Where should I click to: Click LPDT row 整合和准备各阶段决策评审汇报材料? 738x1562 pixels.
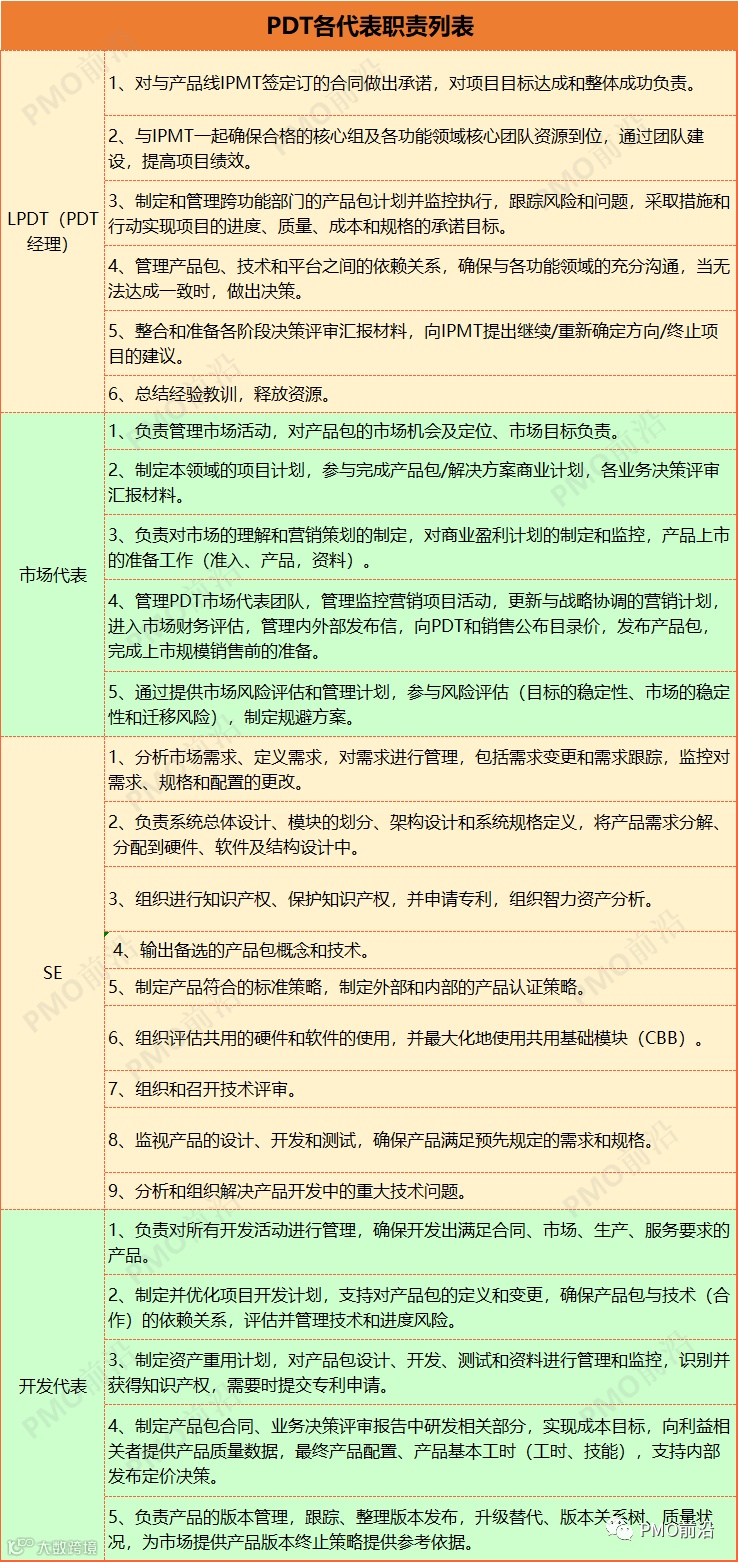click(420, 343)
